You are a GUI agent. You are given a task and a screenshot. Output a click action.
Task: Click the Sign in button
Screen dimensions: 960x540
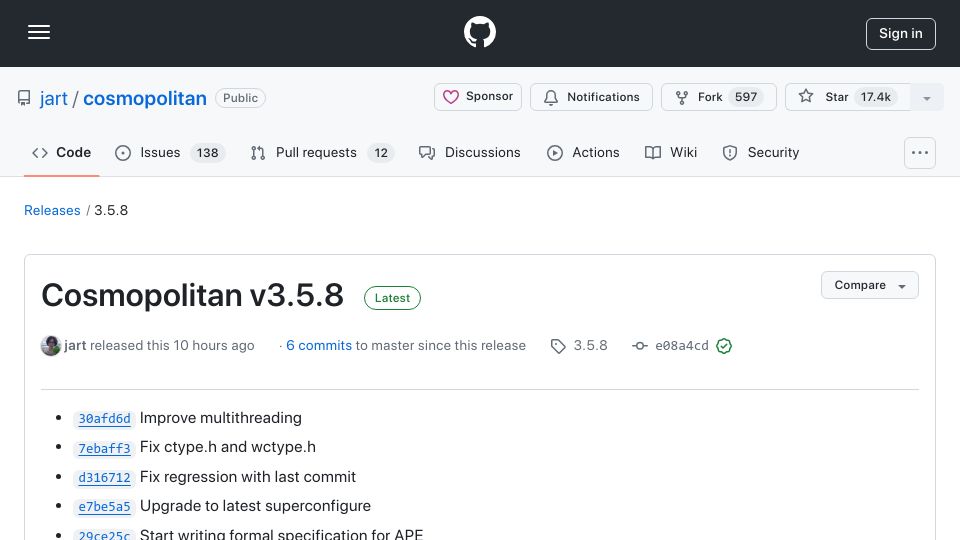(900, 34)
